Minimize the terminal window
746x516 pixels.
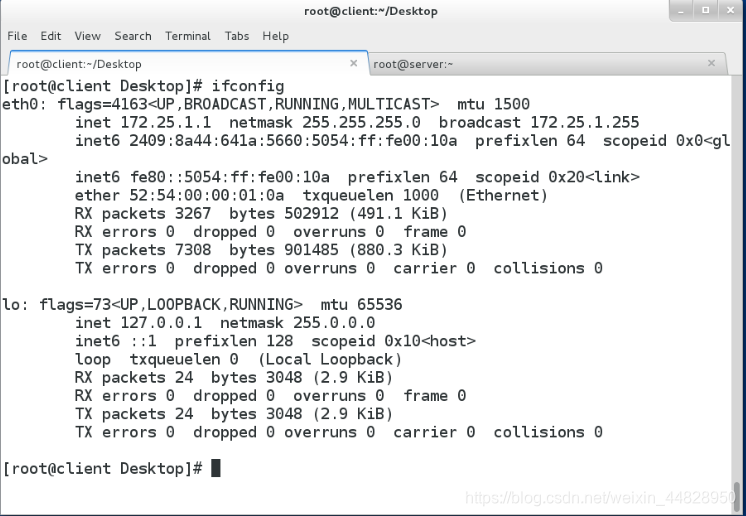tap(681, 10)
